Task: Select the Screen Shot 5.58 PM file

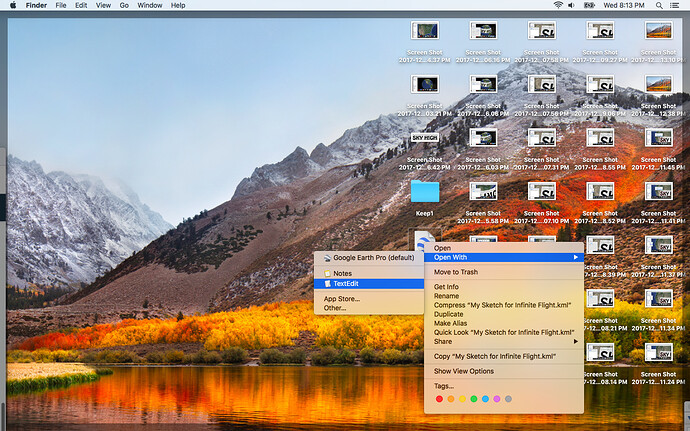Action: [x=483, y=192]
